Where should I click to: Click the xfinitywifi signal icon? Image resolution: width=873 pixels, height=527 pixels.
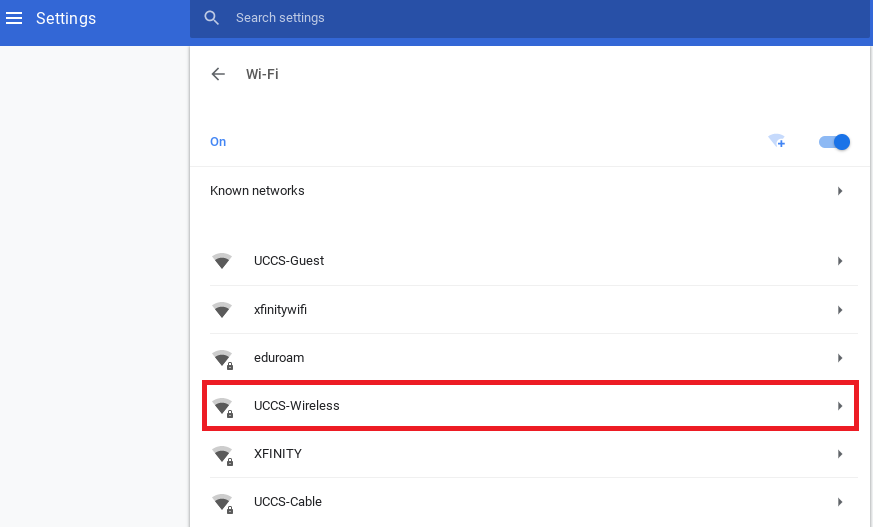pyautogui.click(x=222, y=310)
